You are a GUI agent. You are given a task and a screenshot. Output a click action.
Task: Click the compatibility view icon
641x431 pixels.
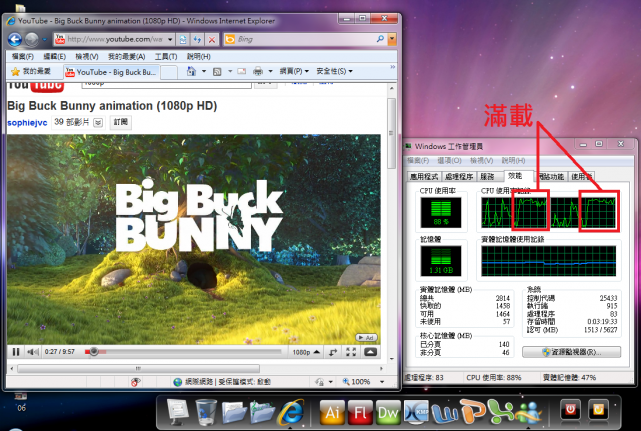coord(183,39)
